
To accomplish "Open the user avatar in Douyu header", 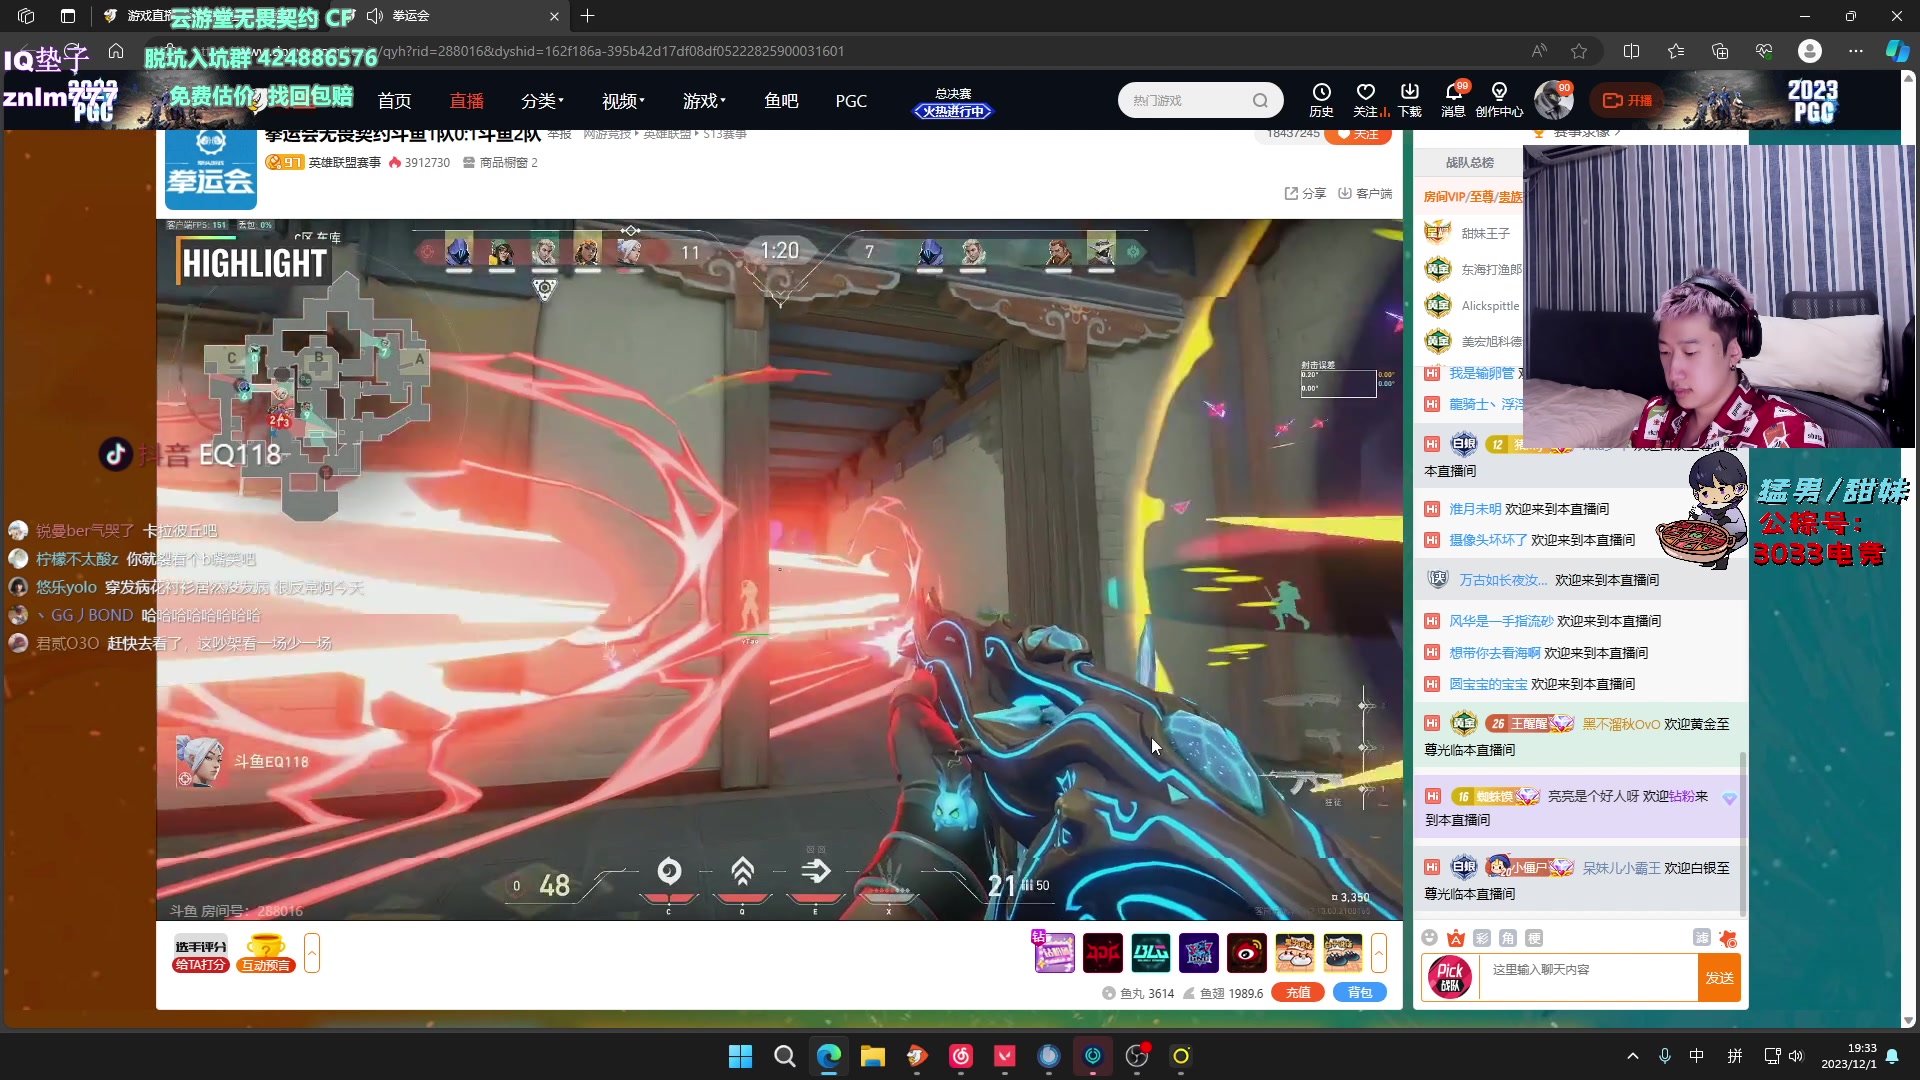I will coord(1553,100).
